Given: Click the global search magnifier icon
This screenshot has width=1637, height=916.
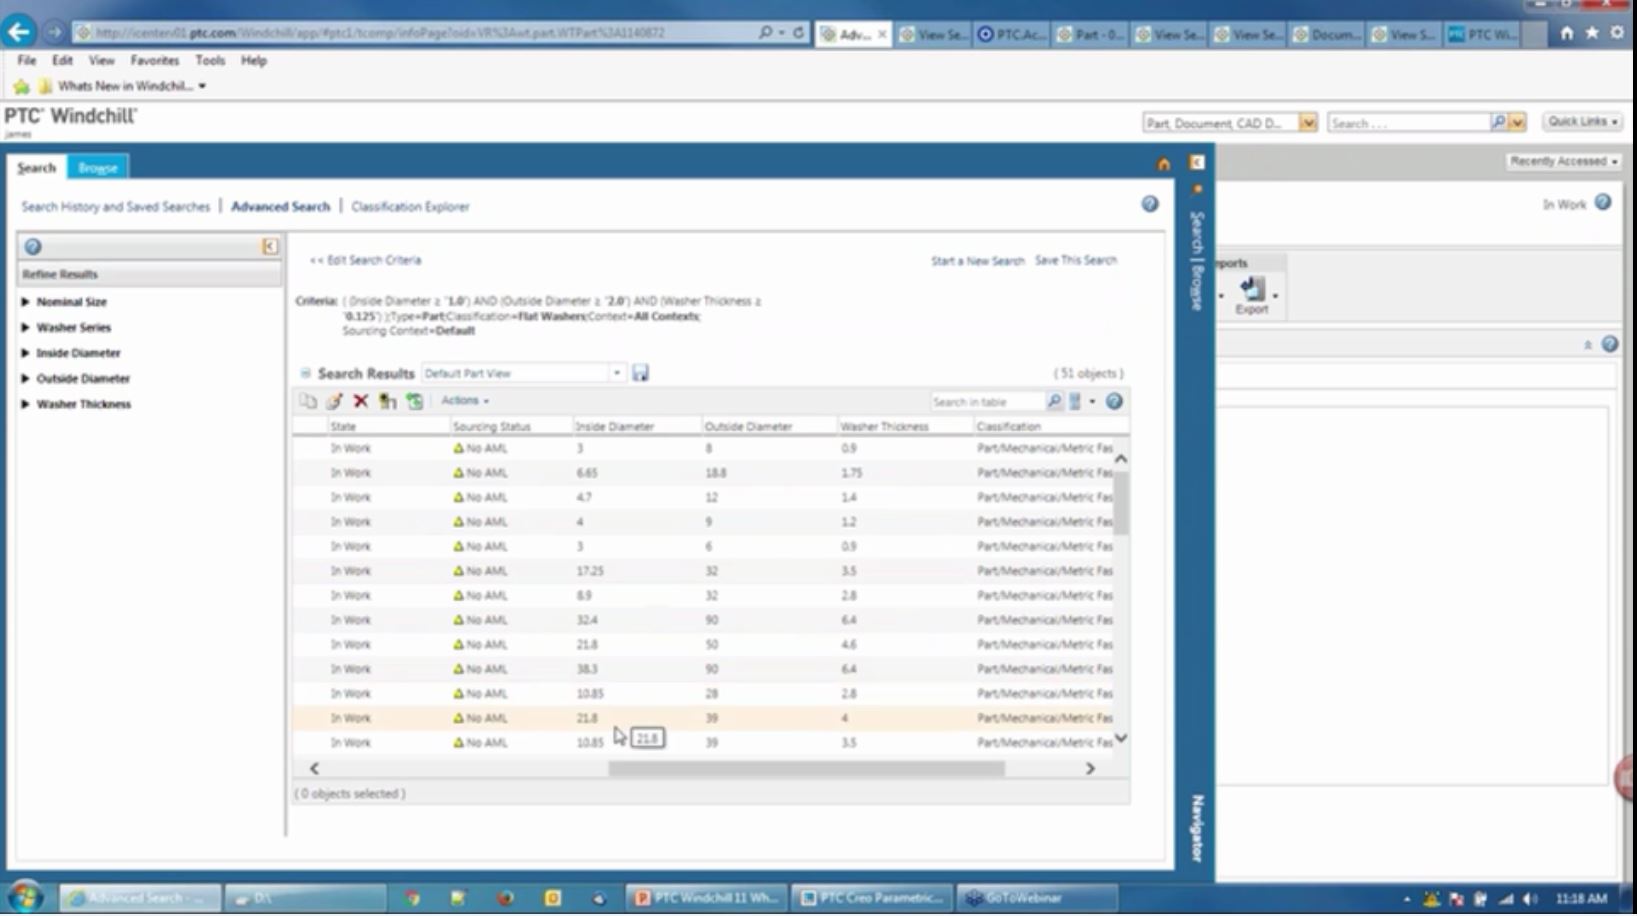Looking at the screenshot, I should pos(1498,123).
